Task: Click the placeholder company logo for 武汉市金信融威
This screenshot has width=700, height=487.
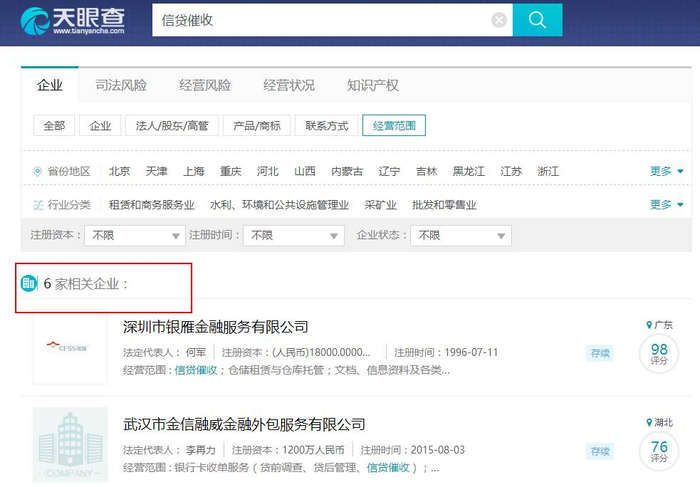Action: coord(70,444)
